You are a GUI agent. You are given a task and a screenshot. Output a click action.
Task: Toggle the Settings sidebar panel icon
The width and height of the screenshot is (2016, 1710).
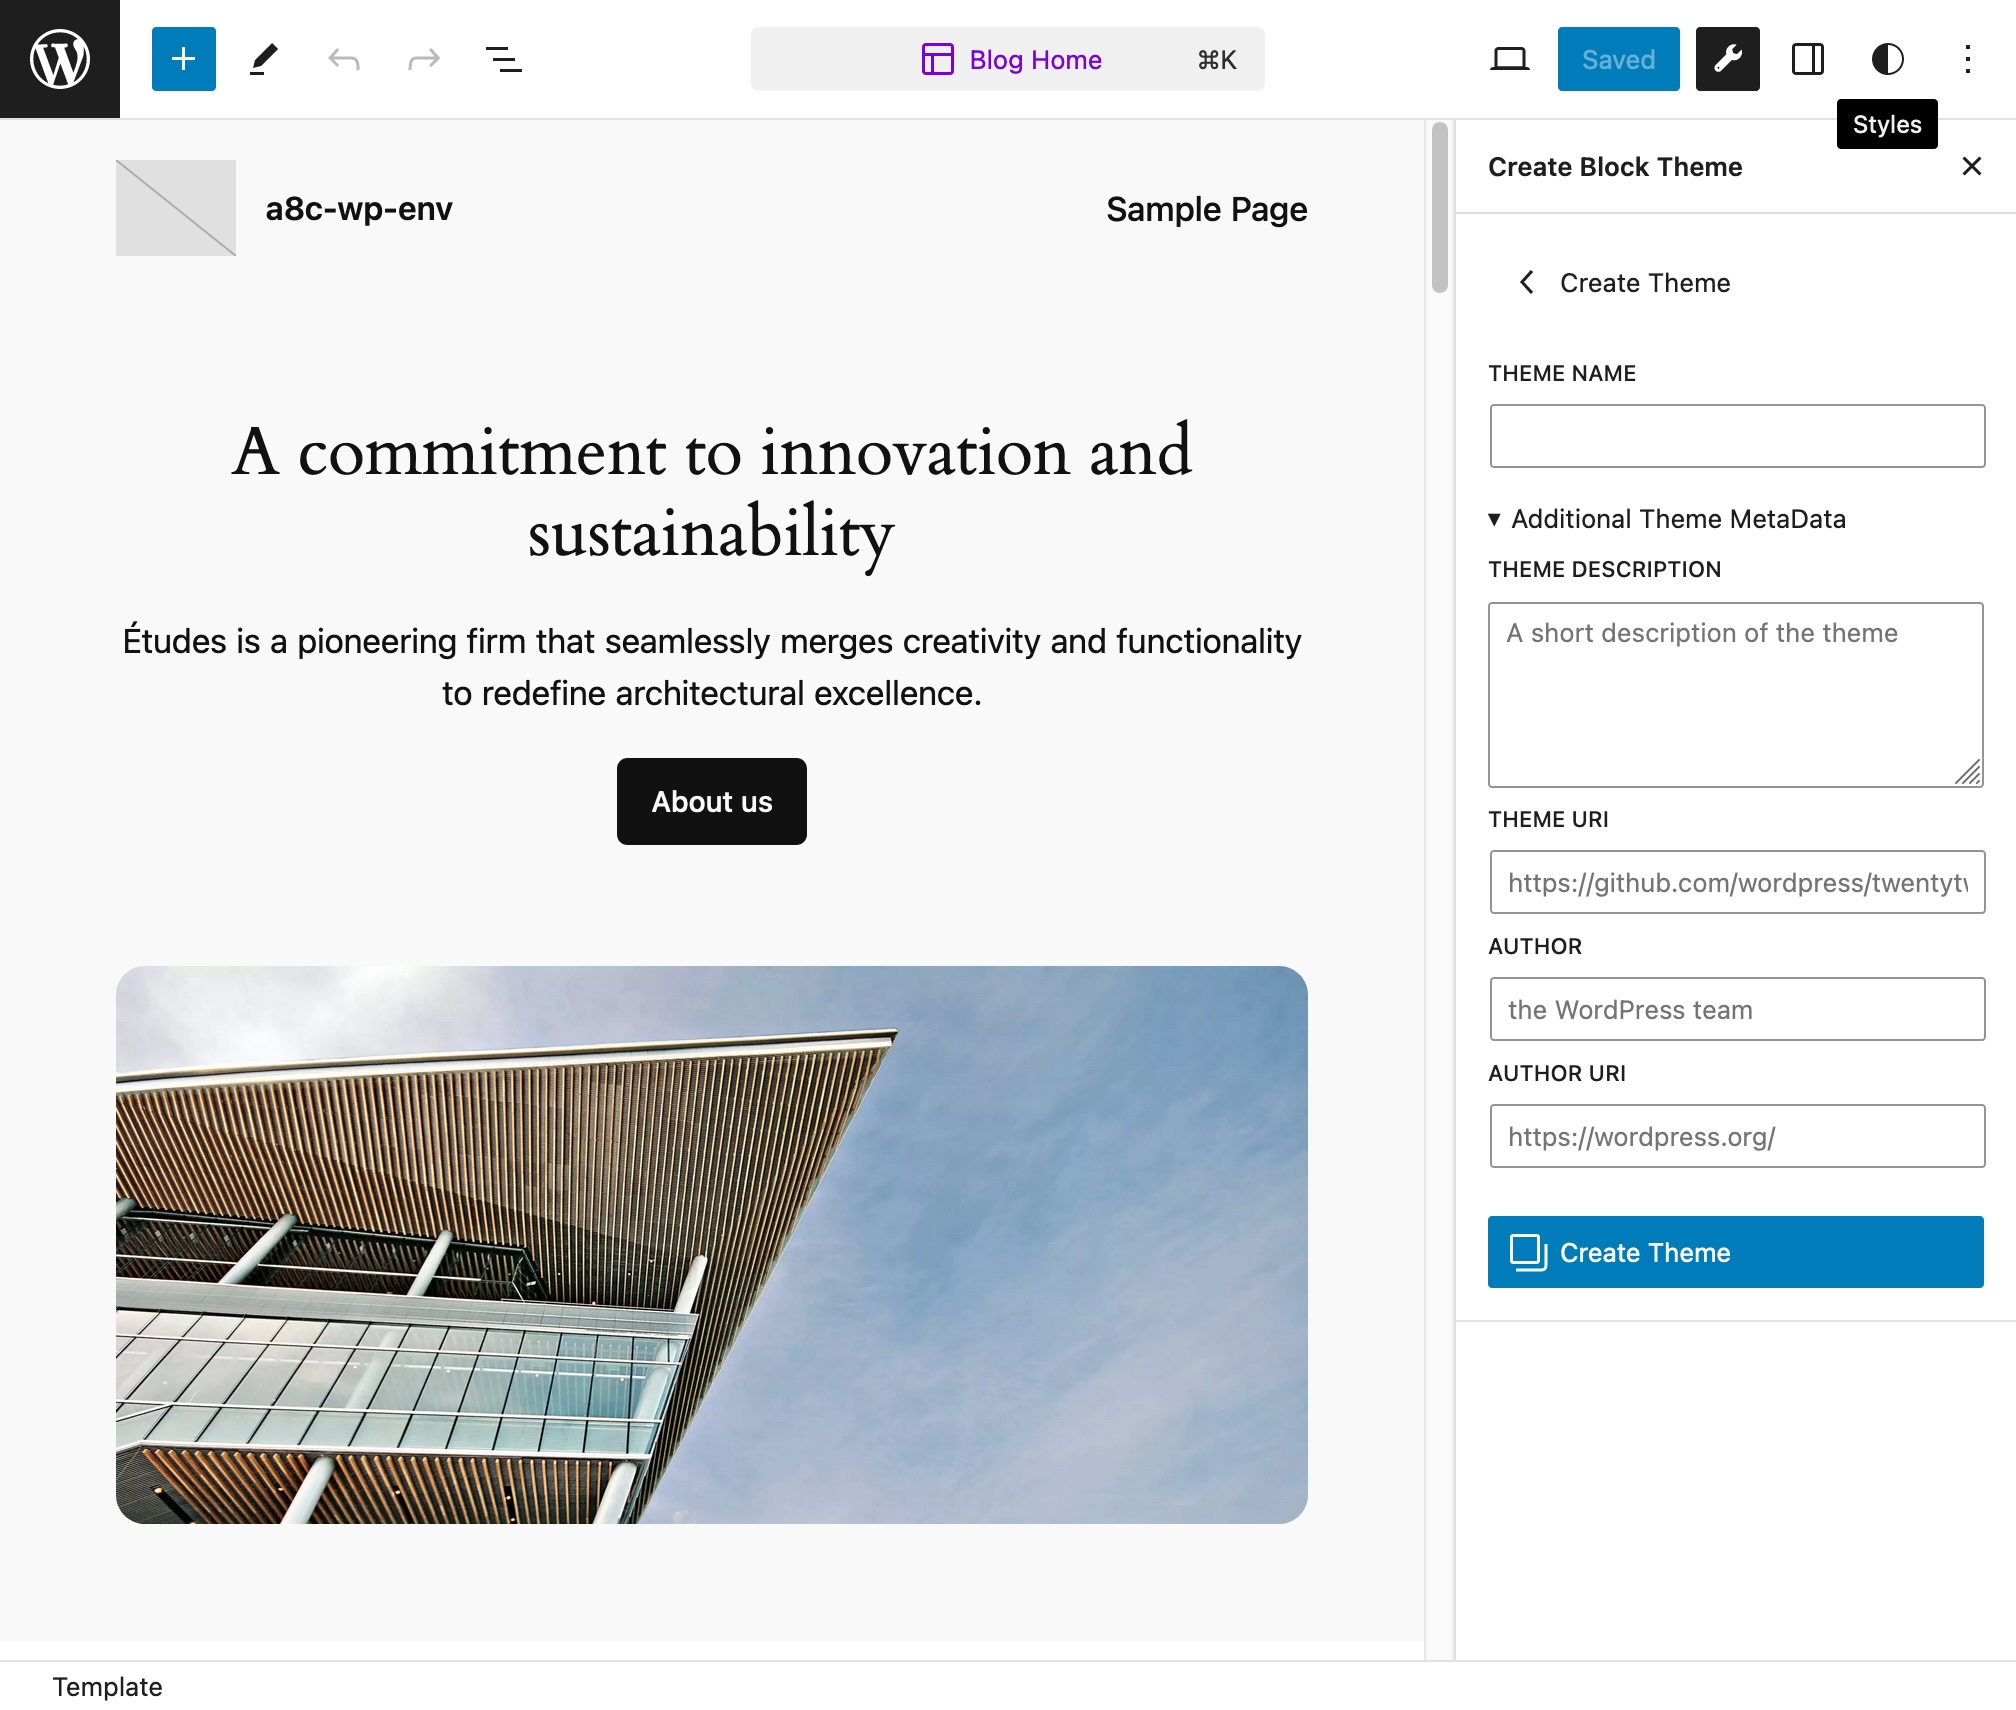(1807, 59)
